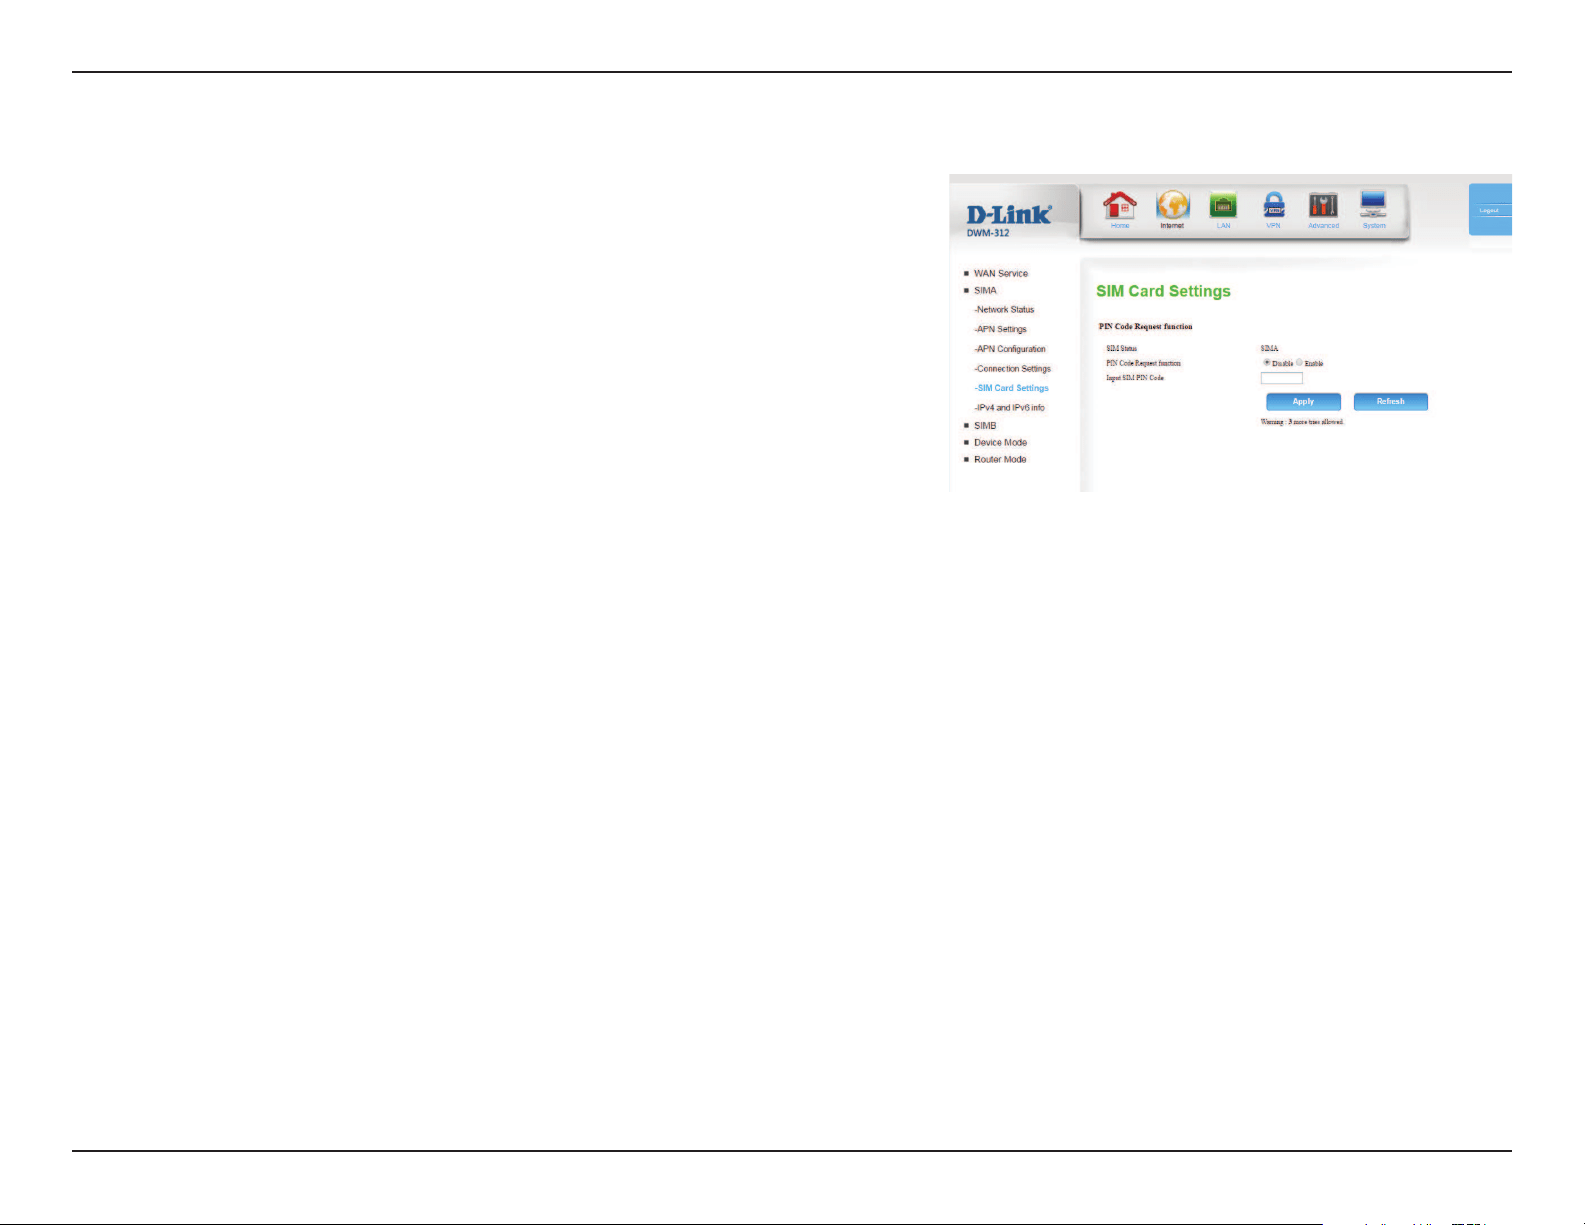Click the 'DWM-312' model text
Screen dimensions: 1585x1225
[988, 233]
